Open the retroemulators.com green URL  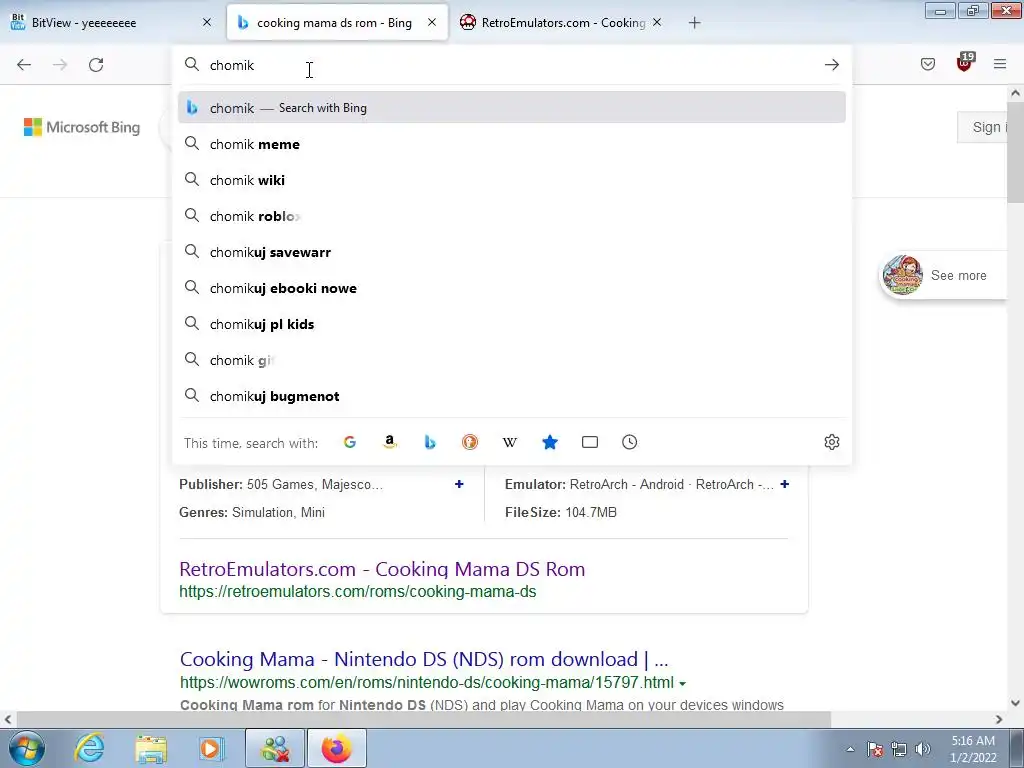[x=358, y=592]
